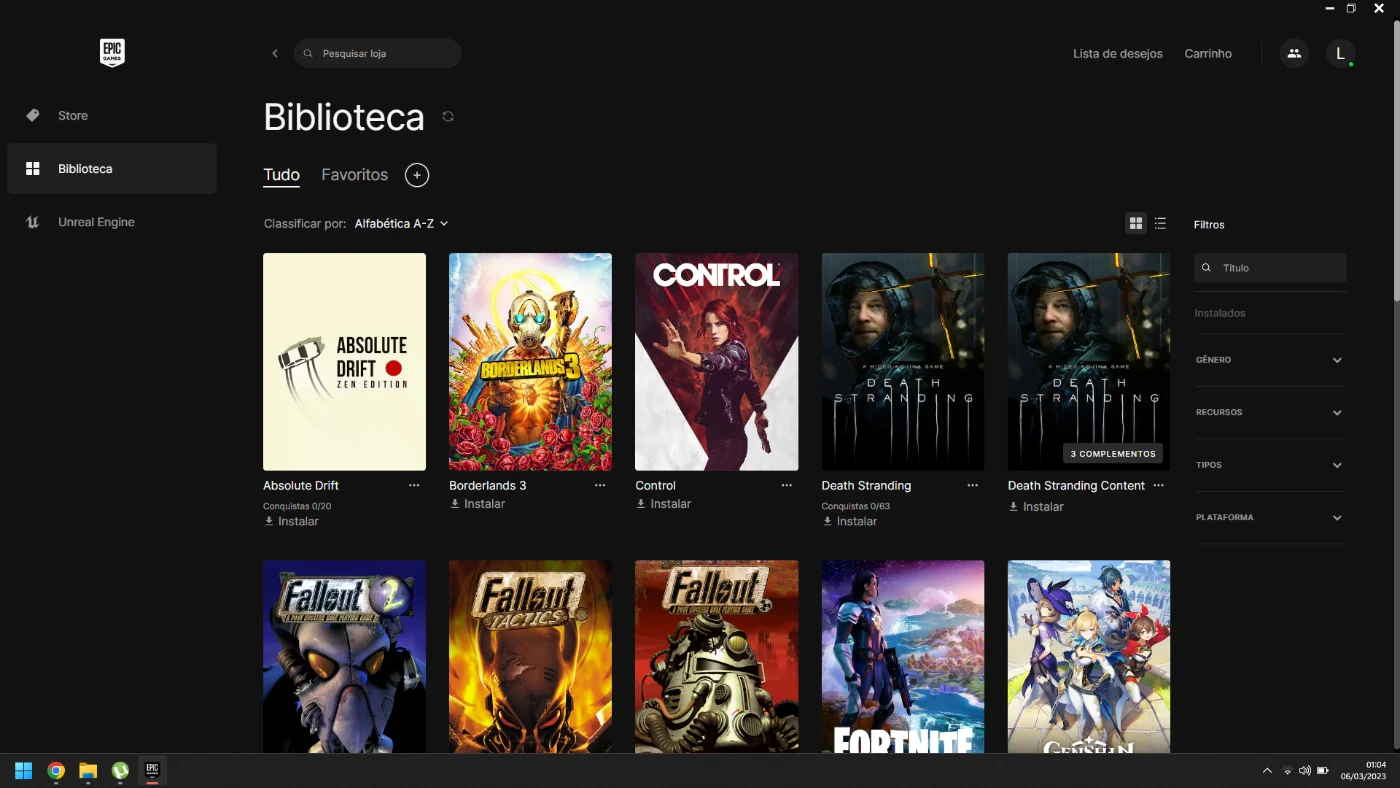Open Unreal Engine in the sidebar
Viewport: 1400px width, 788px height.
click(x=112, y=222)
